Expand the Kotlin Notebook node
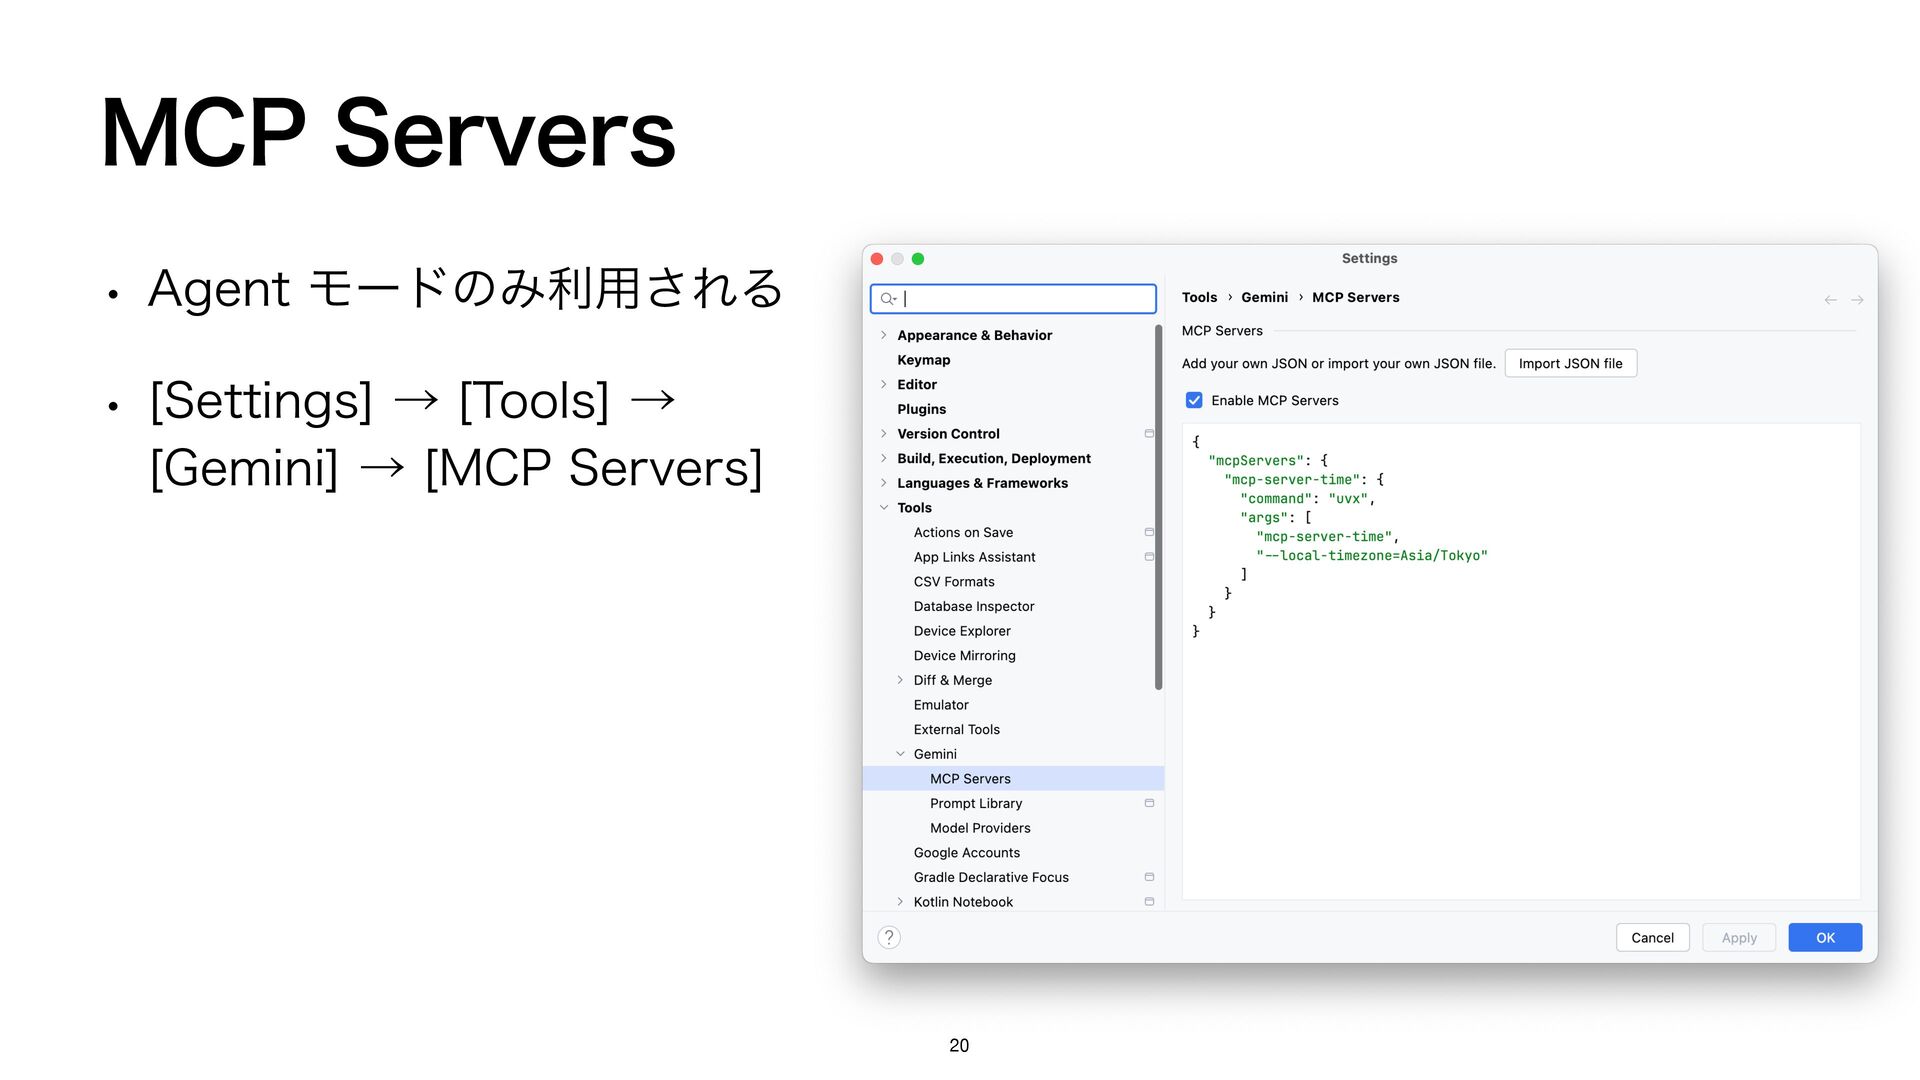Viewport: 1920px width, 1080px height. tap(900, 902)
